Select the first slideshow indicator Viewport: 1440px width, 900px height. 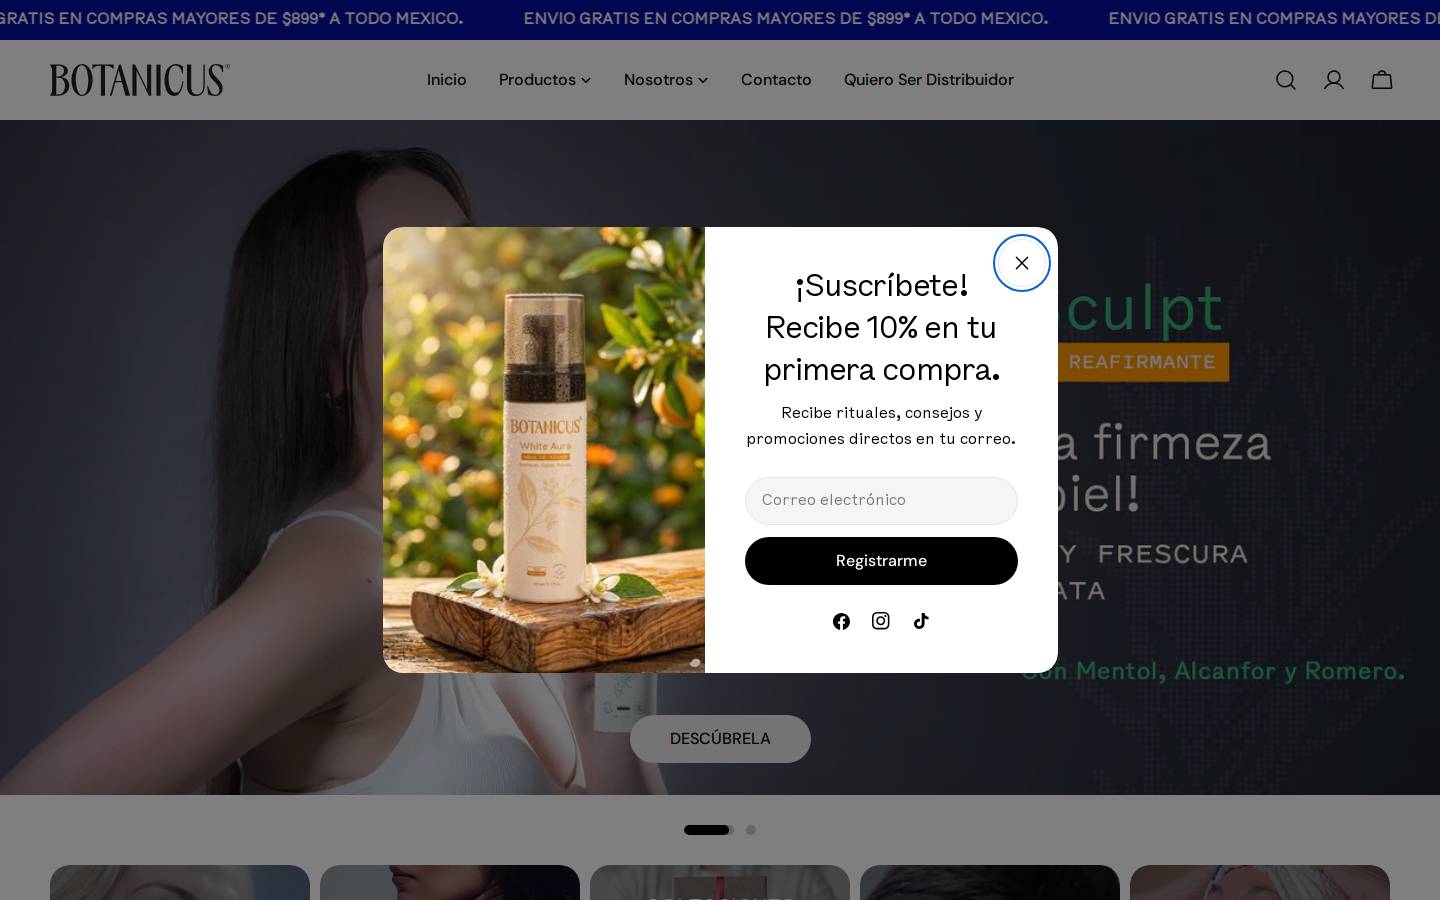pyautogui.click(x=708, y=830)
